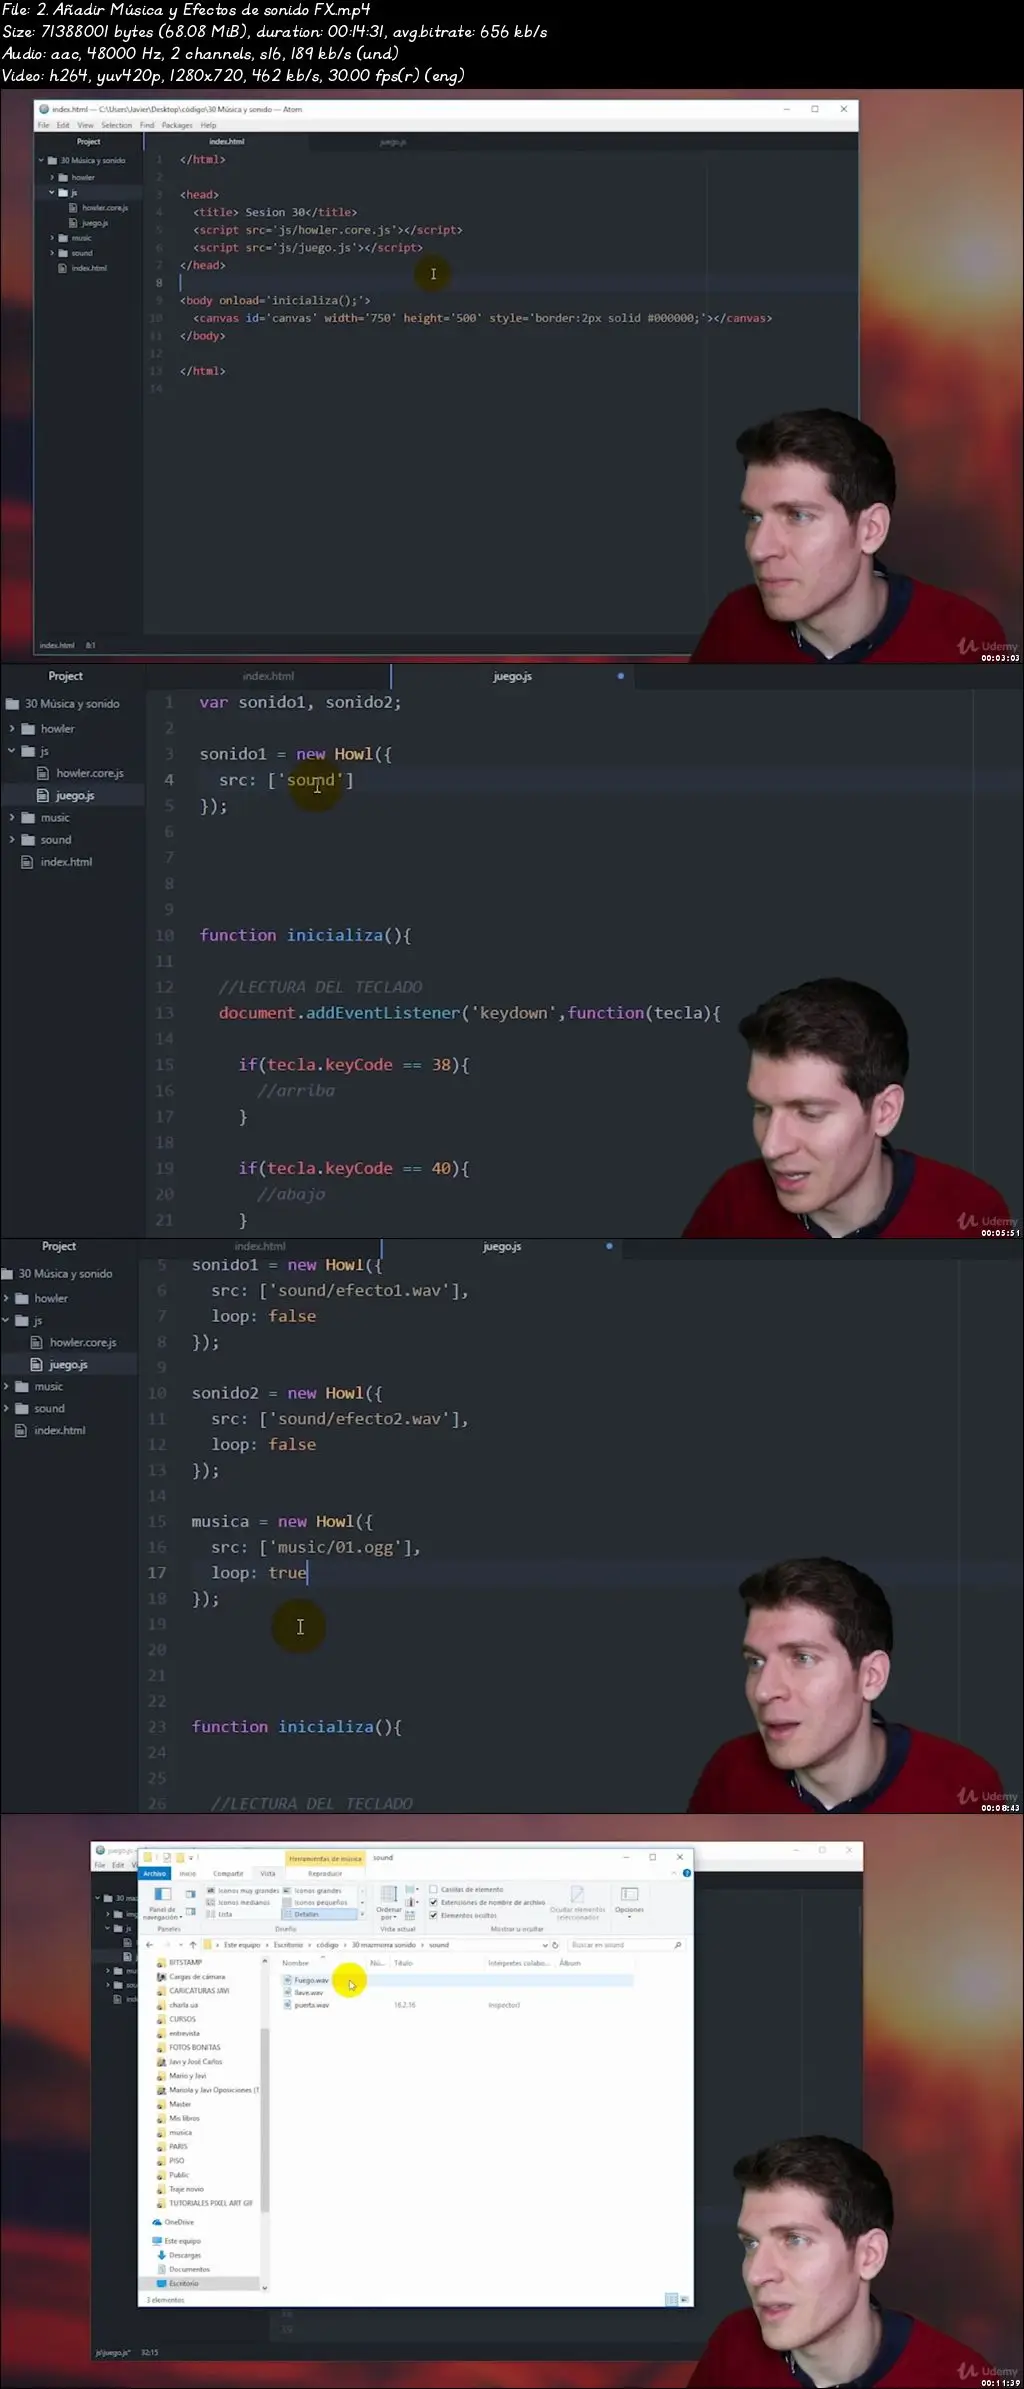1024x2389 pixels.
Task: Click the index.html file icon in the first frame
Action: tap(63, 268)
